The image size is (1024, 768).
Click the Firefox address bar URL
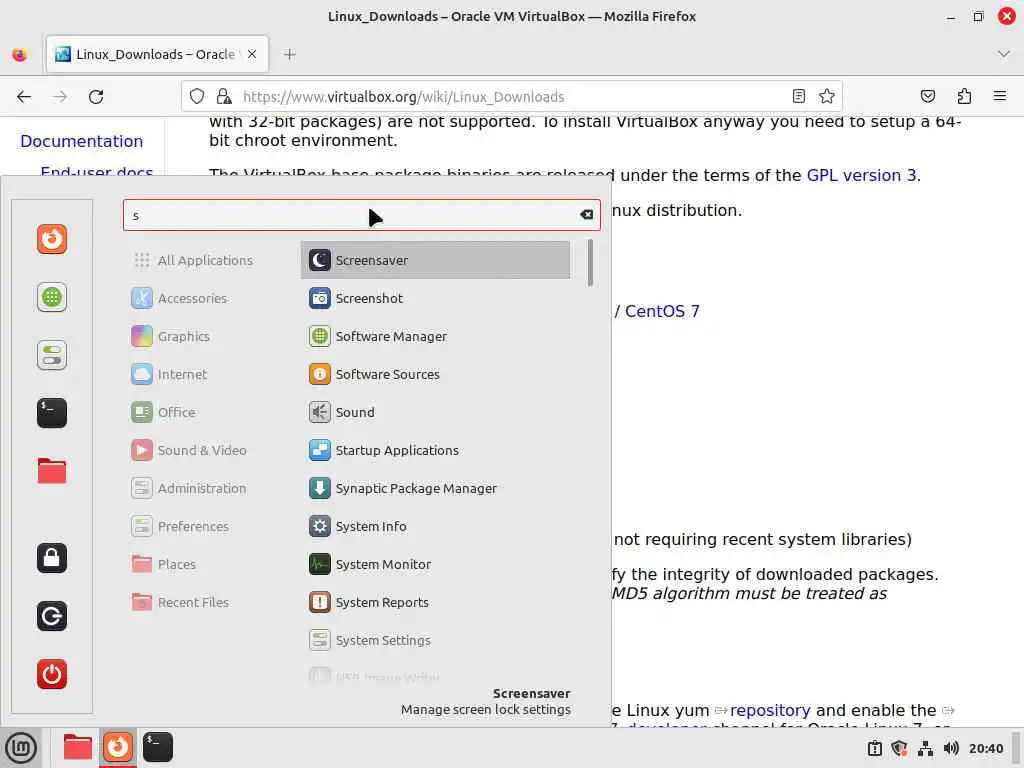(403, 97)
